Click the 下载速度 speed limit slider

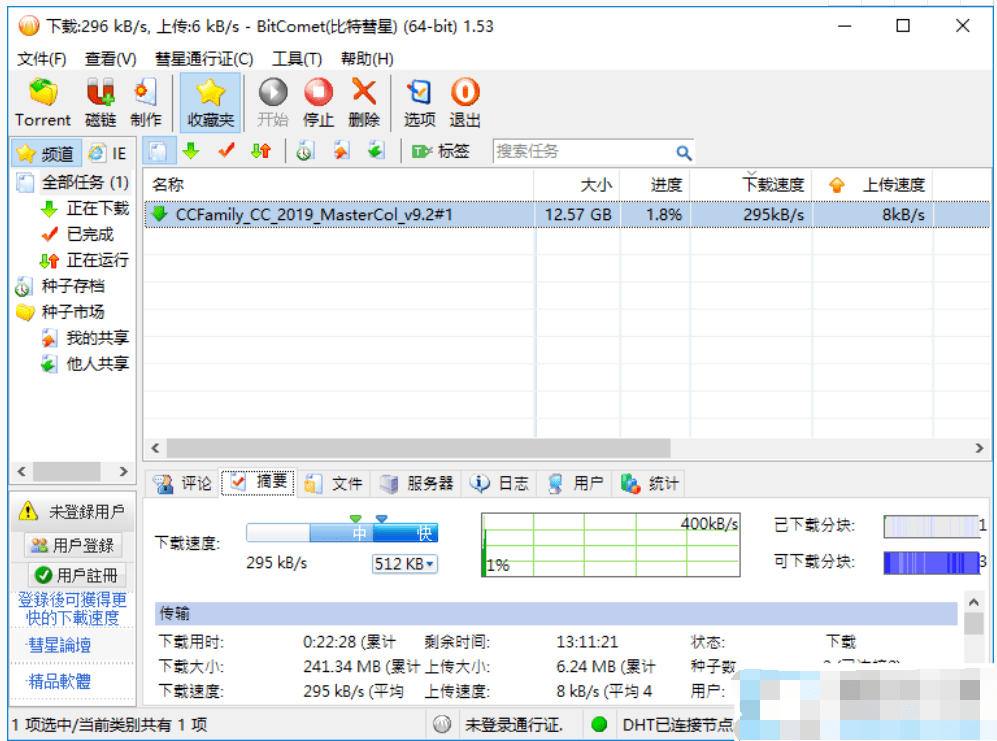coord(342,534)
